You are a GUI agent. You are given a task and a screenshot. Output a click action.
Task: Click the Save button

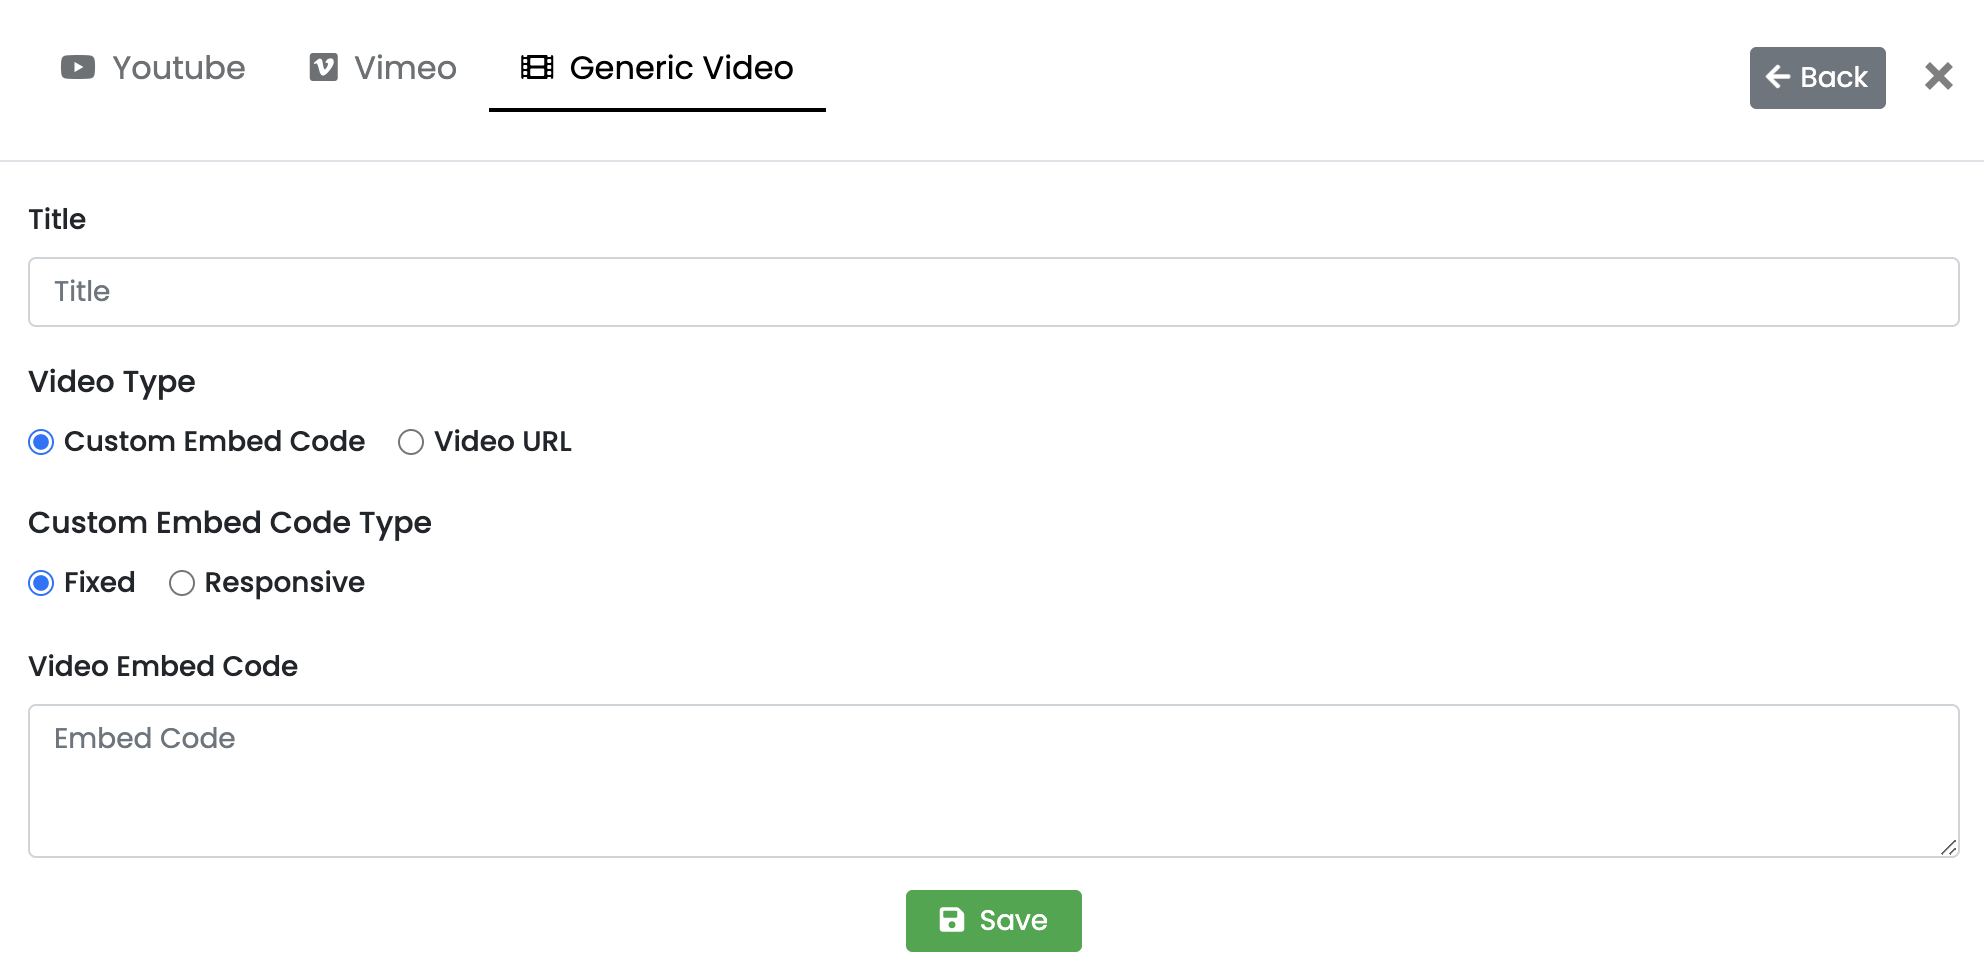(993, 919)
